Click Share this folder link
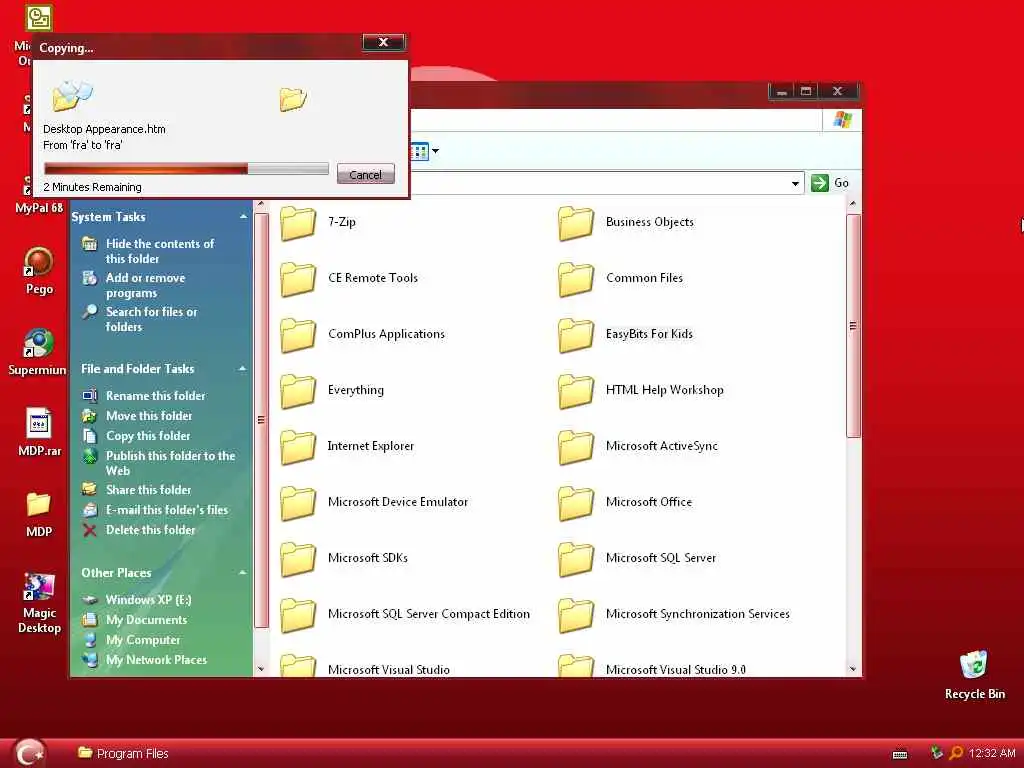The width and height of the screenshot is (1024, 768). [148, 490]
